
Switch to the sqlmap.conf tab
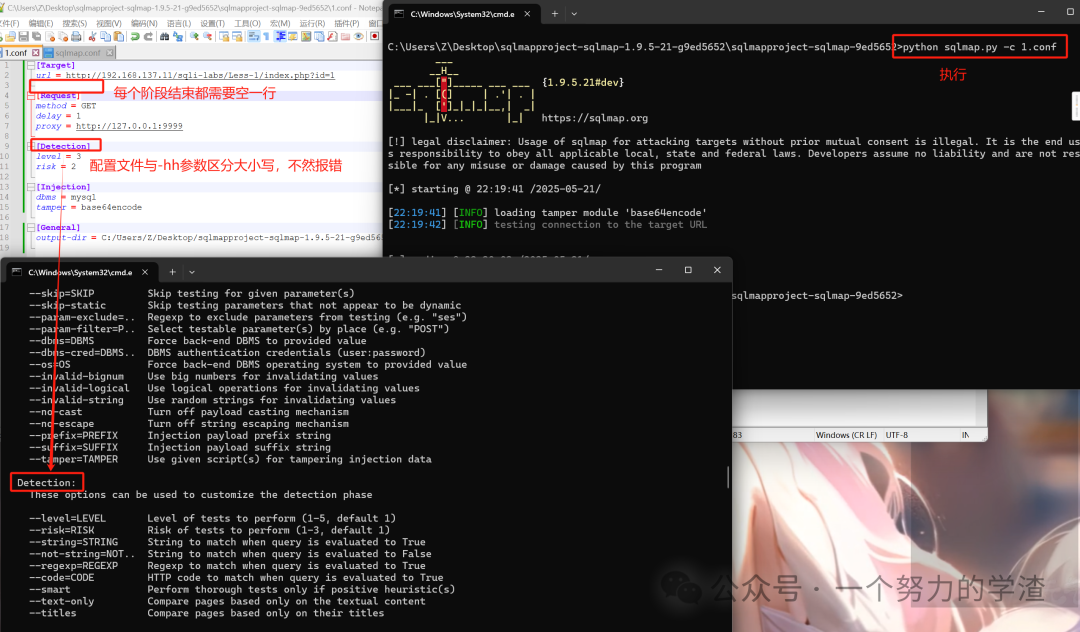[x=78, y=52]
